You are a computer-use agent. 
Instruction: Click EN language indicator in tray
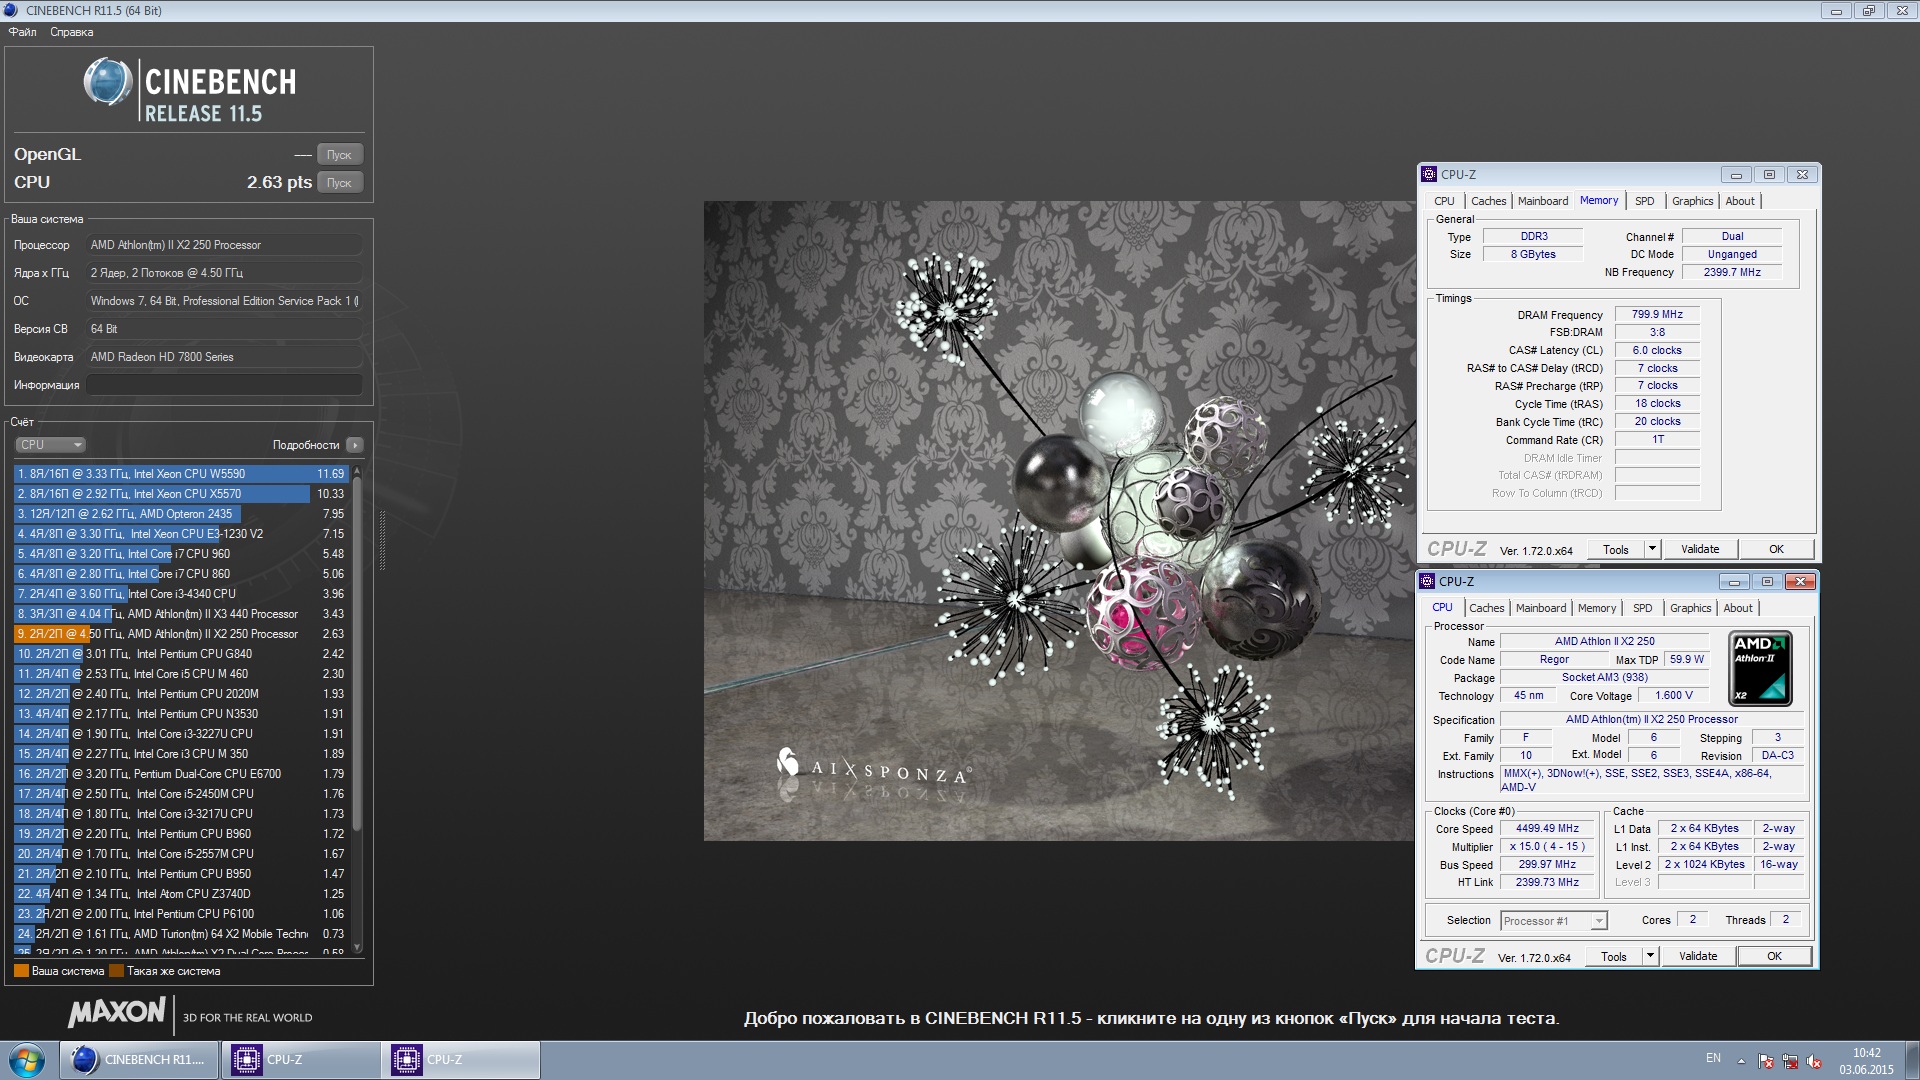[x=1713, y=1058]
